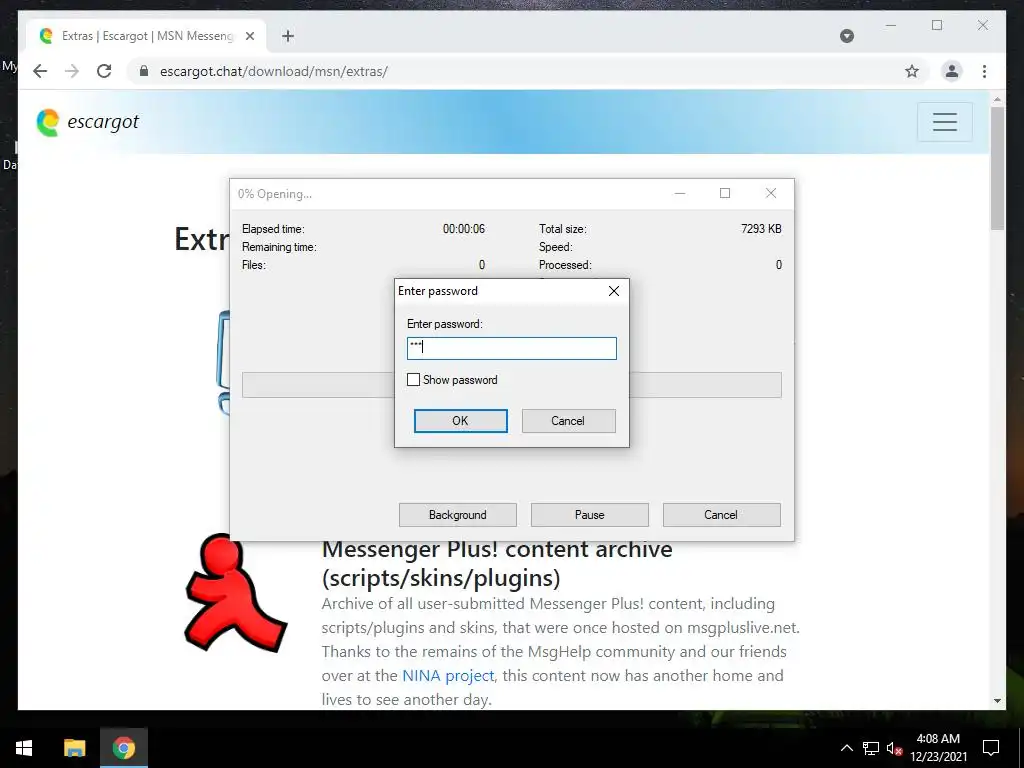Open the network tray icon
This screenshot has height=768, width=1024.
(x=871, y=748)
